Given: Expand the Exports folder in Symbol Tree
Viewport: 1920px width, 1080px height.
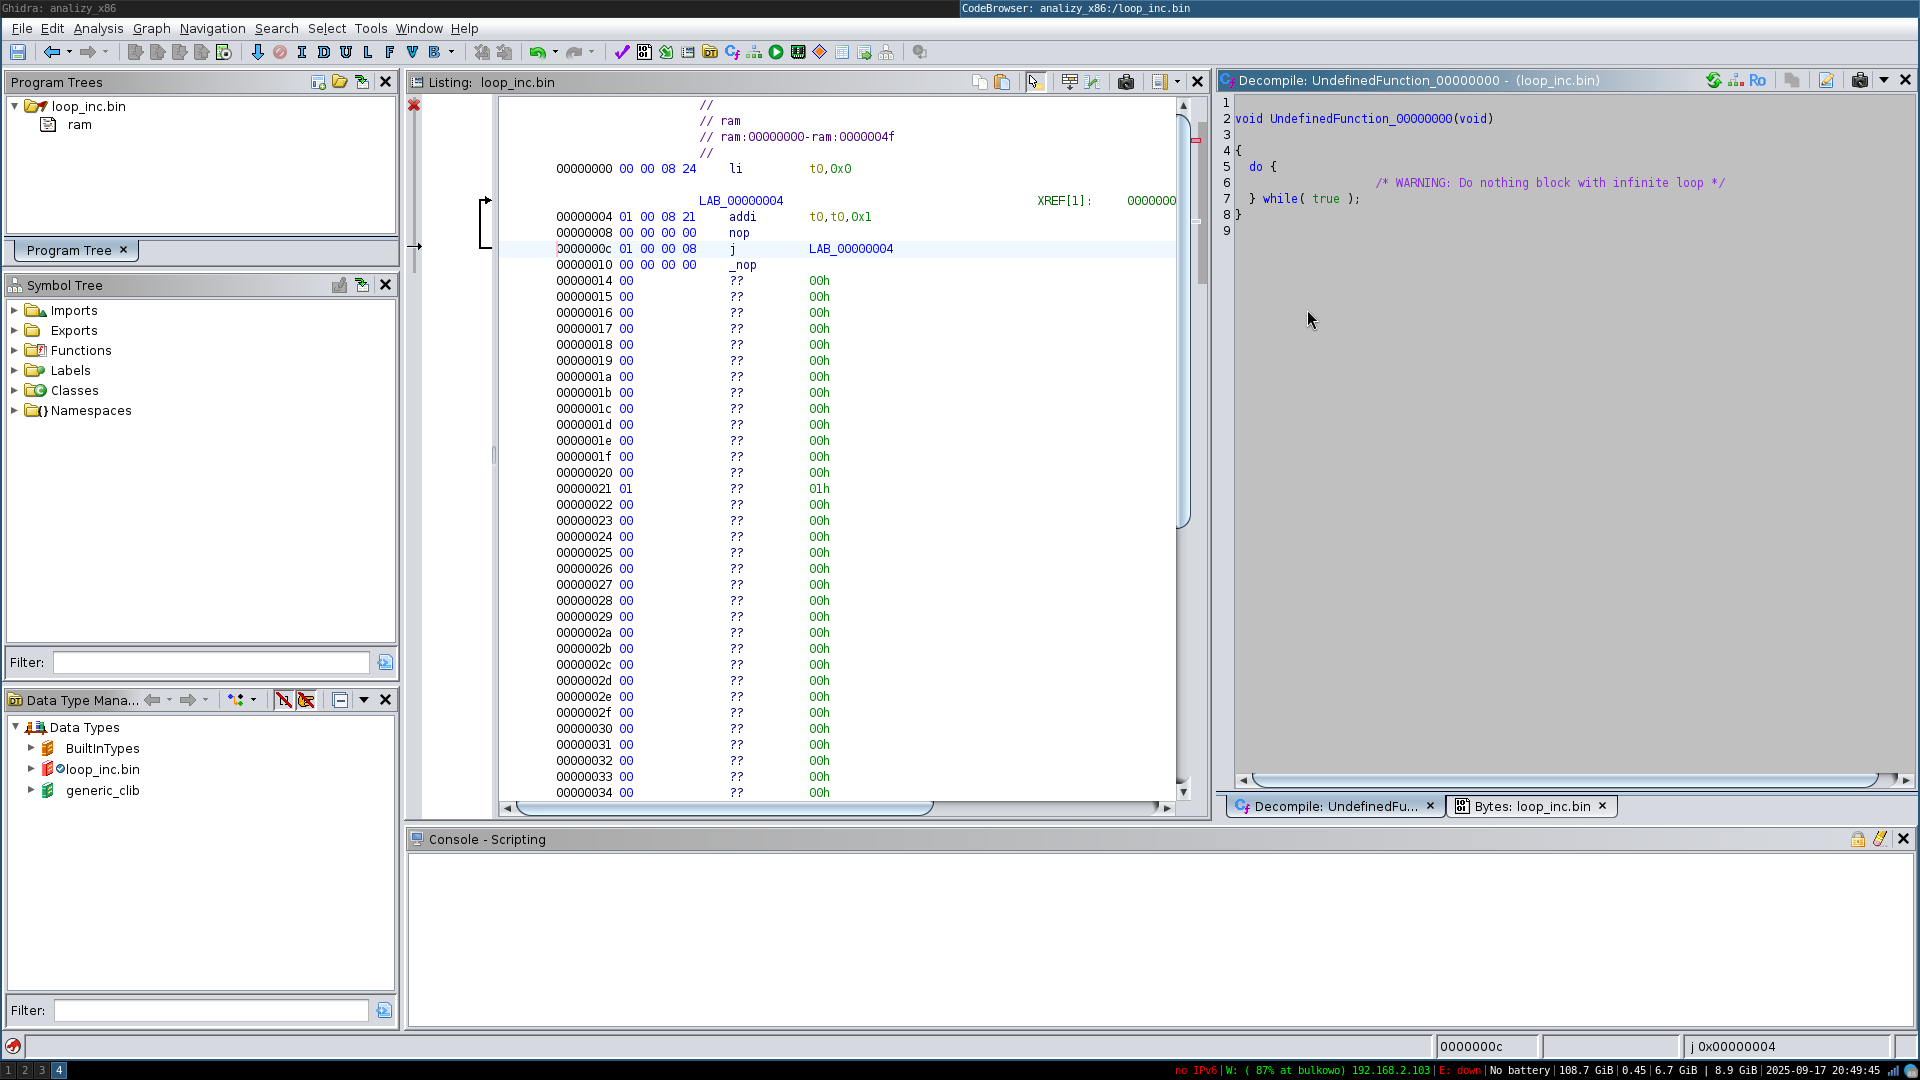Looking at the screenshot, I should tap(15, 331).
